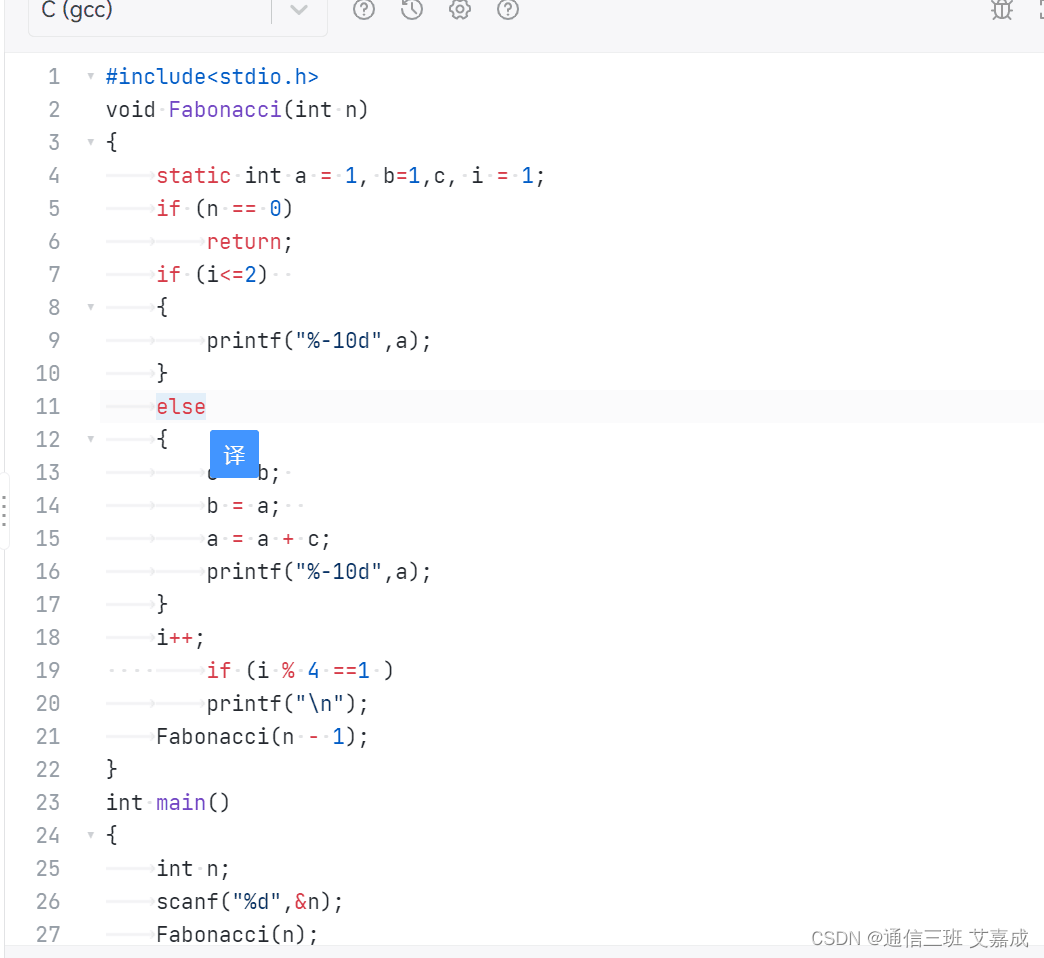Click the second help circle icon
The height and width of the screenshot is (958, 1044).
(507, 10)
